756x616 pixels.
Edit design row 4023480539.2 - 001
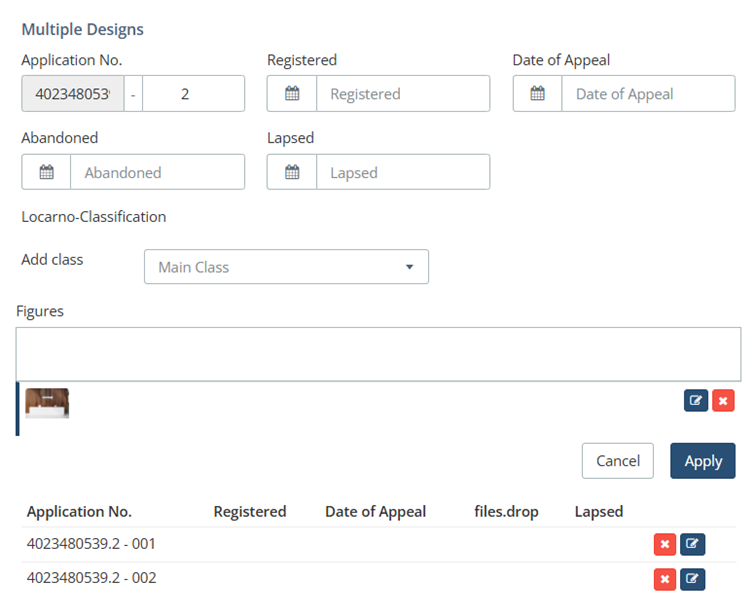692,545
